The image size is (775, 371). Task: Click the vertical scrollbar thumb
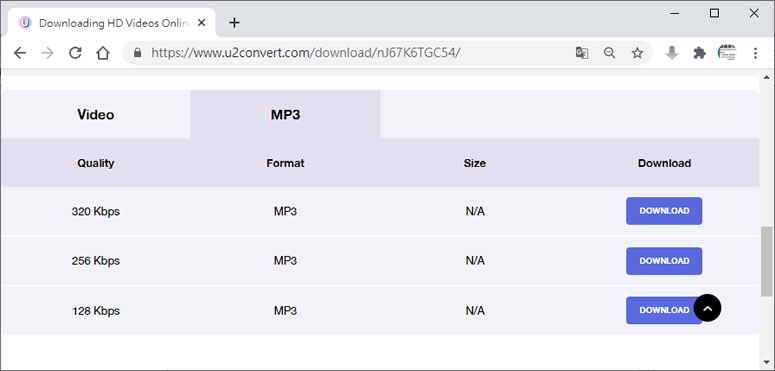[x=766, y=261]
